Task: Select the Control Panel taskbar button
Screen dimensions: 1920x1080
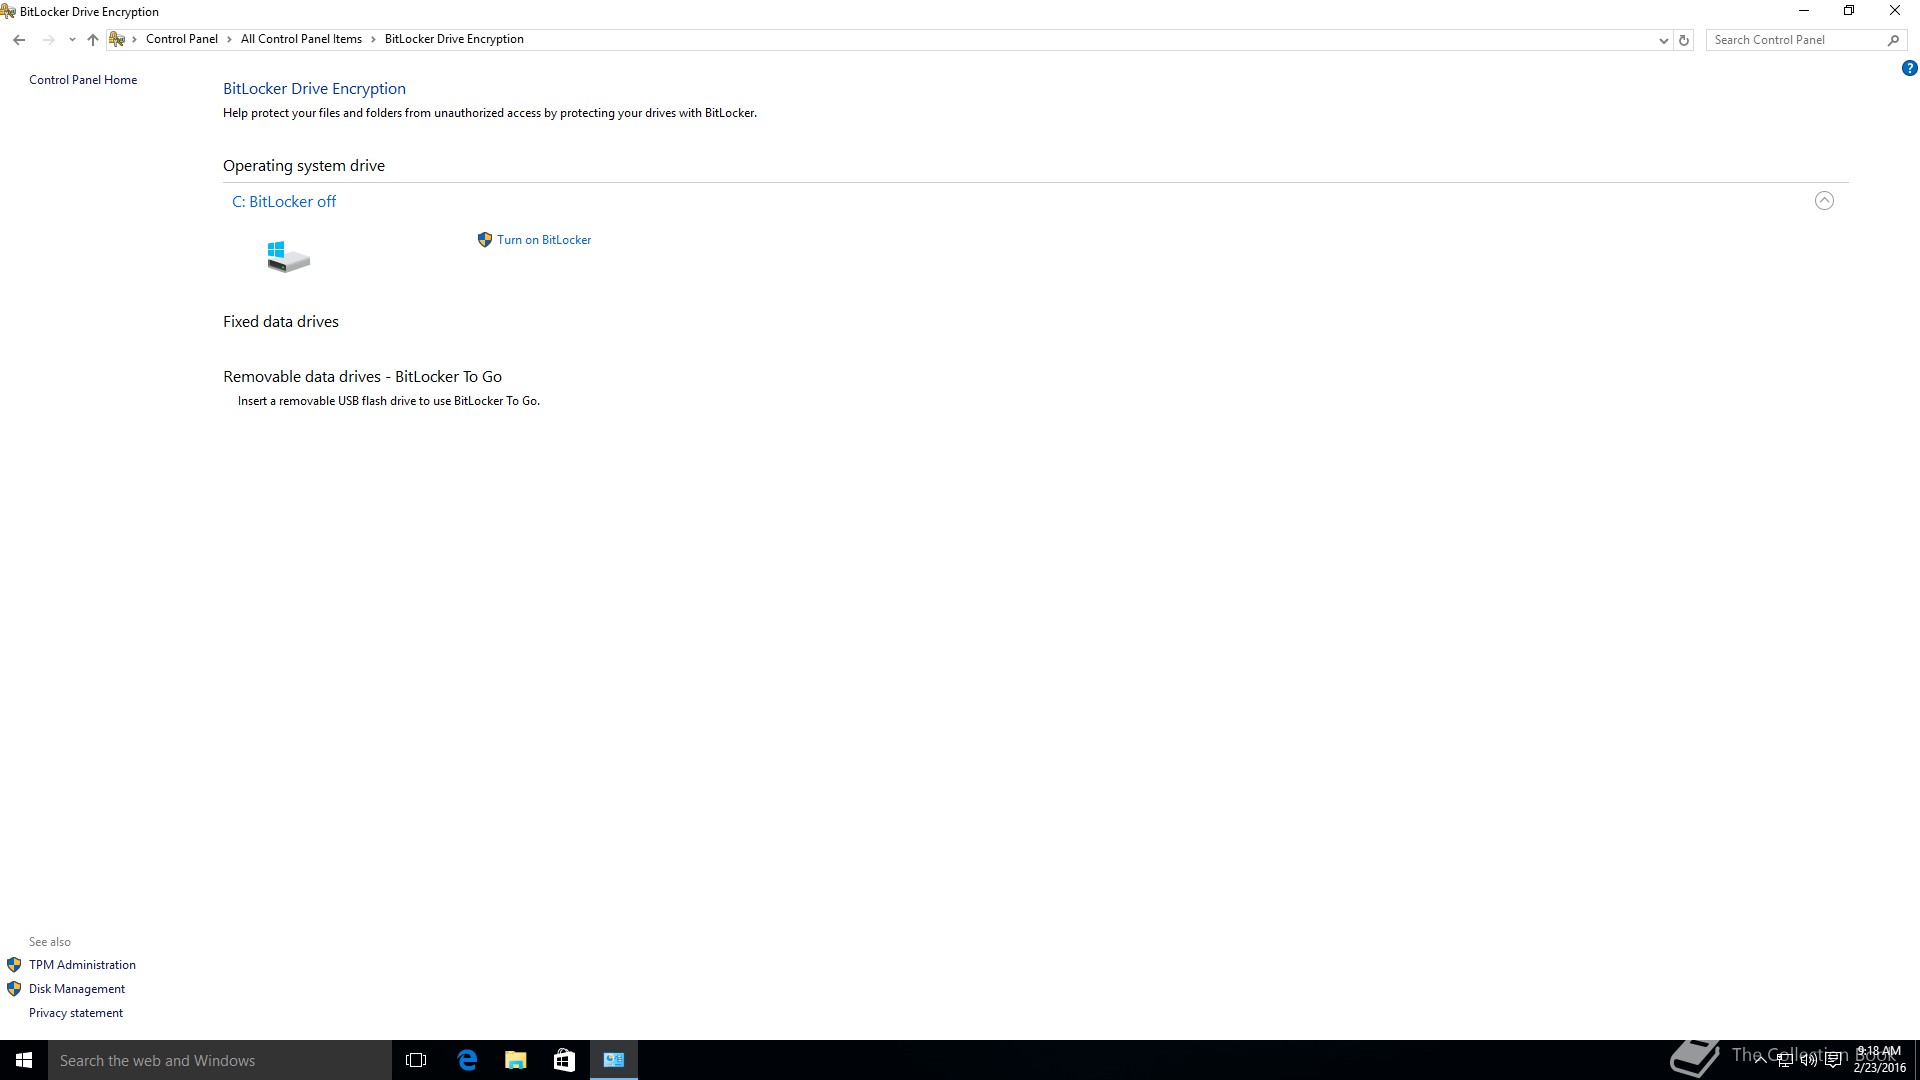Action: coord(614,1060)
